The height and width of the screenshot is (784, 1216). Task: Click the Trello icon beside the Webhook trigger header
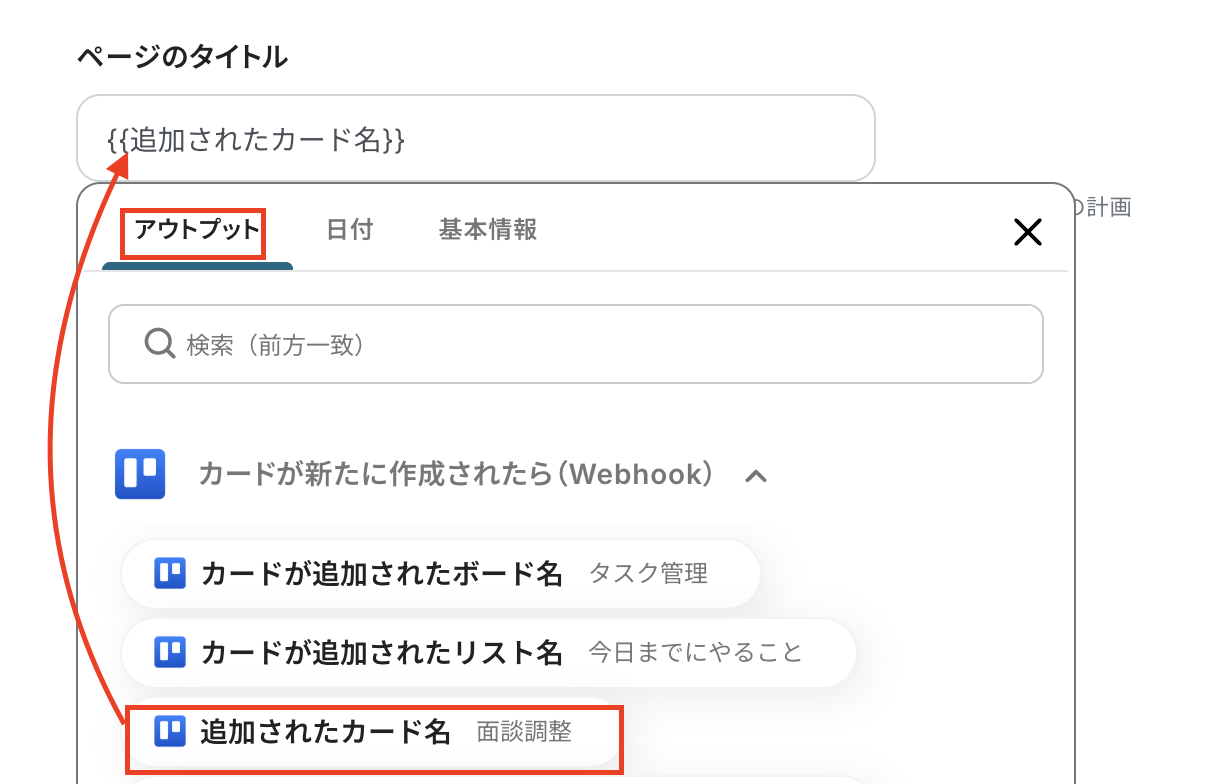tap(140, 474)
